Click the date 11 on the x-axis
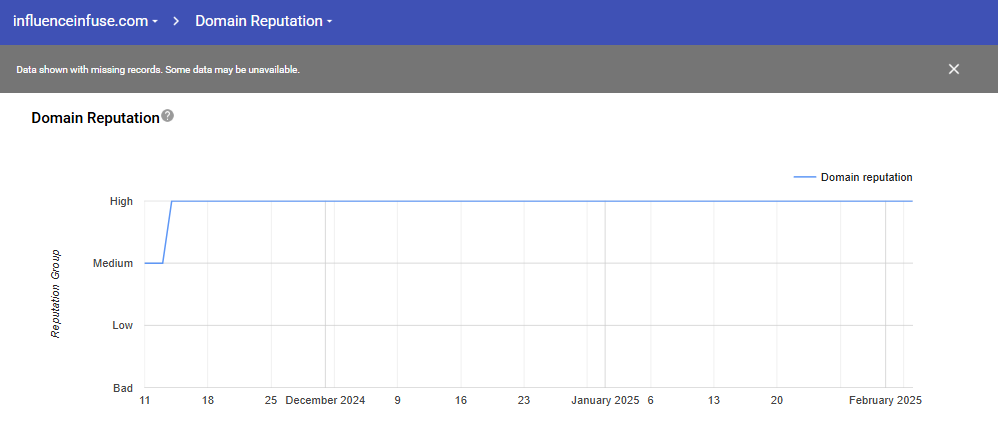Viewport: 998px width, 437px height. pos(145,400)
